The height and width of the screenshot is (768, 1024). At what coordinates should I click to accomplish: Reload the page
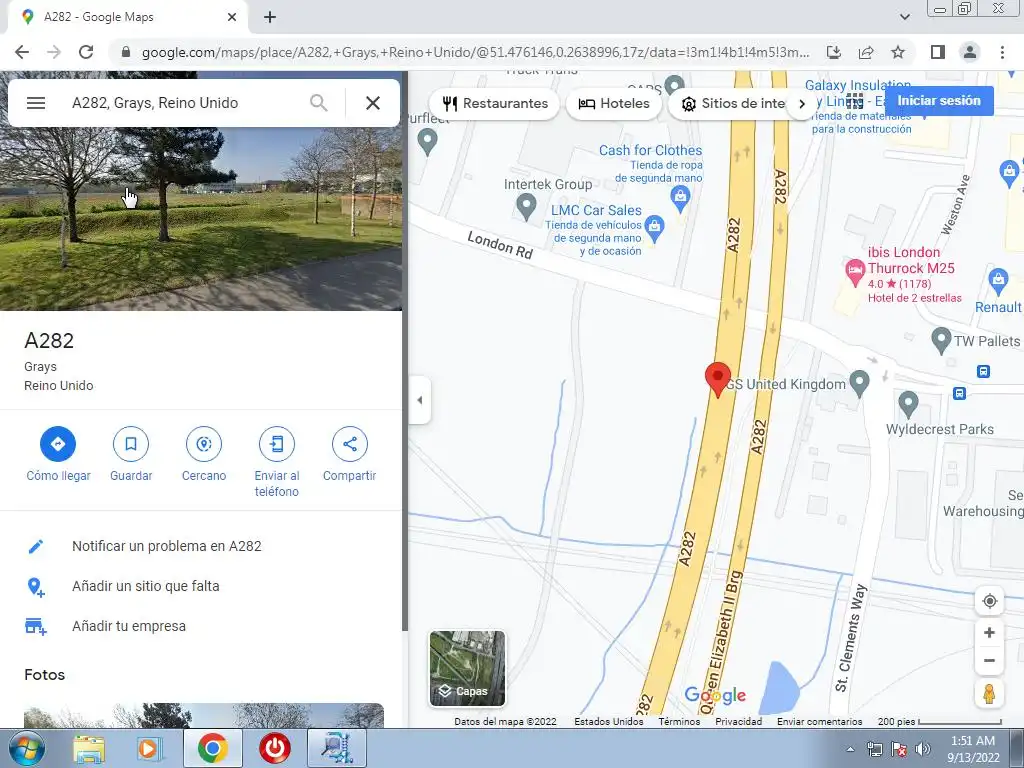click(x=86, y=52)
